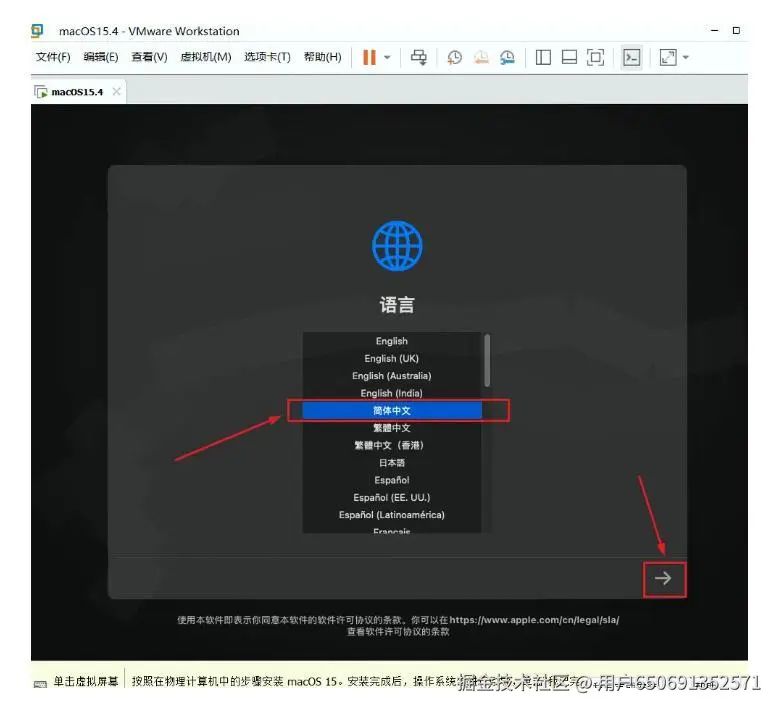Select English (Australia) language

click(x=391, y=376)
